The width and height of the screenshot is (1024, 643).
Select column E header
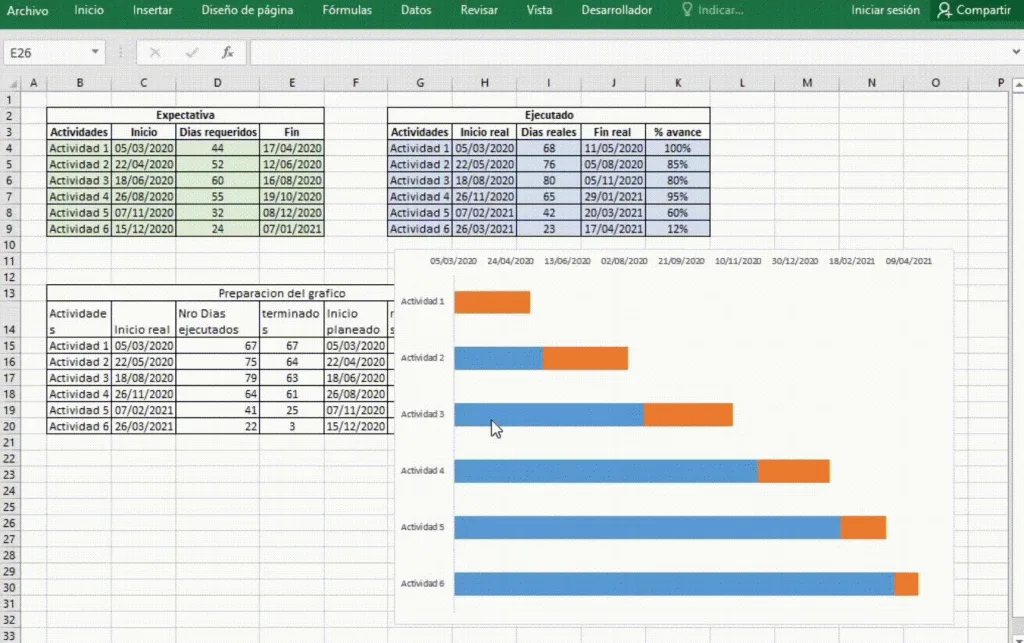[x=292, y=83]
